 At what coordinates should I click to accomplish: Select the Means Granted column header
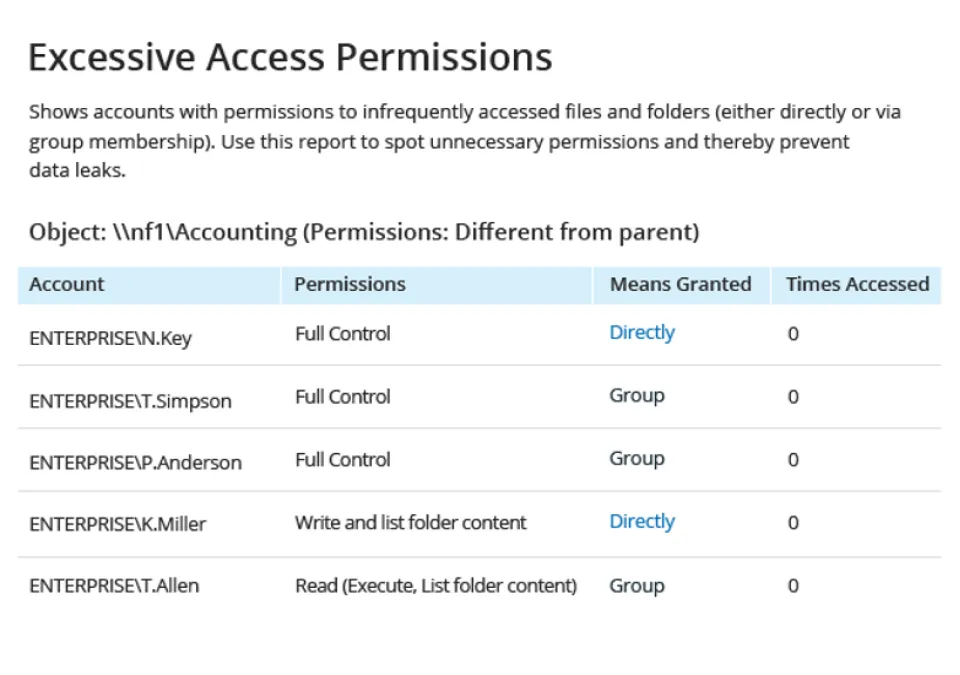pyautogui.click(x=680, y=284)
